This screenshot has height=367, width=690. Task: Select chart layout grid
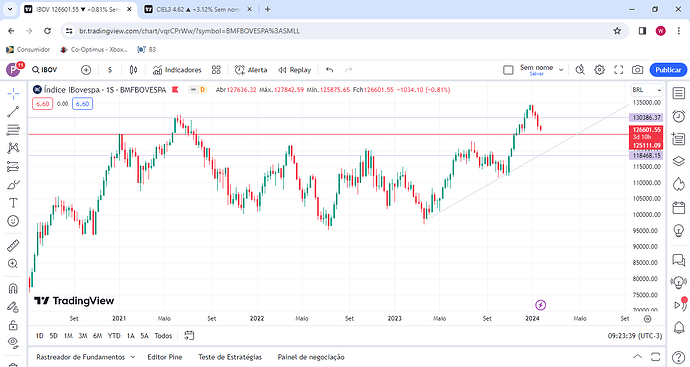coord(508,70)
